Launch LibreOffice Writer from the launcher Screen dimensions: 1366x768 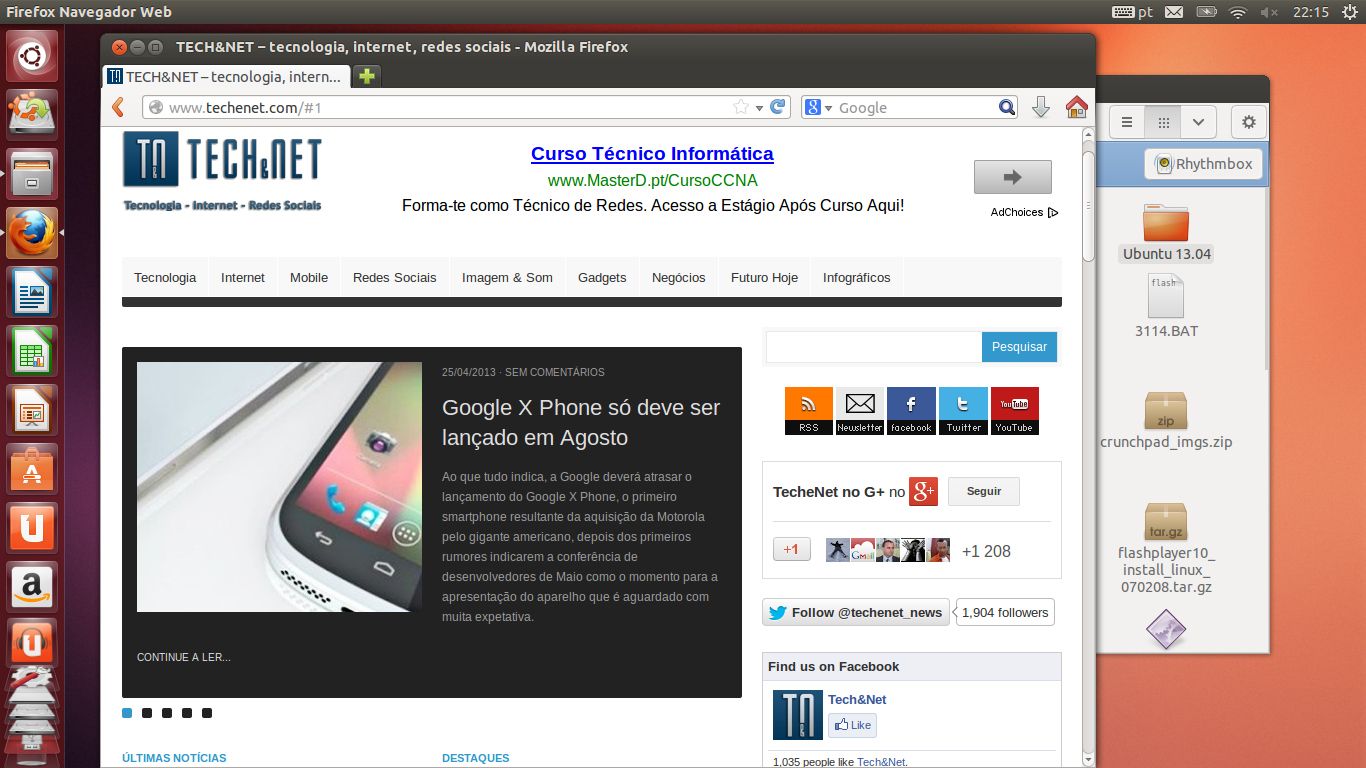pyautogui.click(x=33, y=293)
